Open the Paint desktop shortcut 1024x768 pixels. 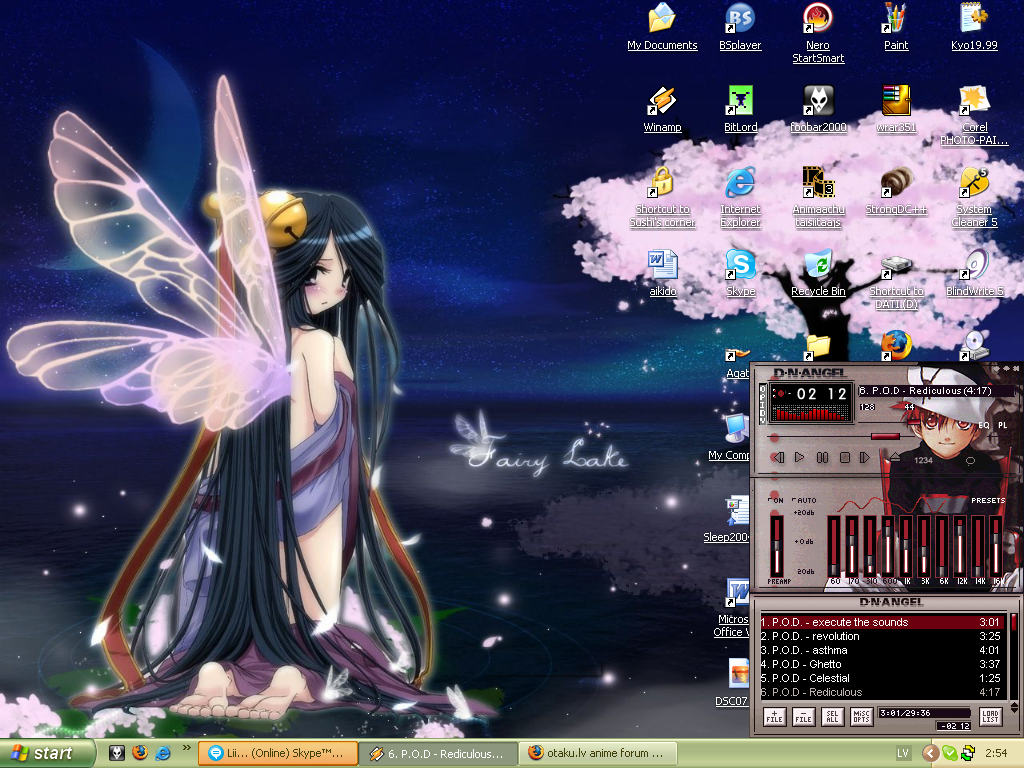tap(896, 27)
